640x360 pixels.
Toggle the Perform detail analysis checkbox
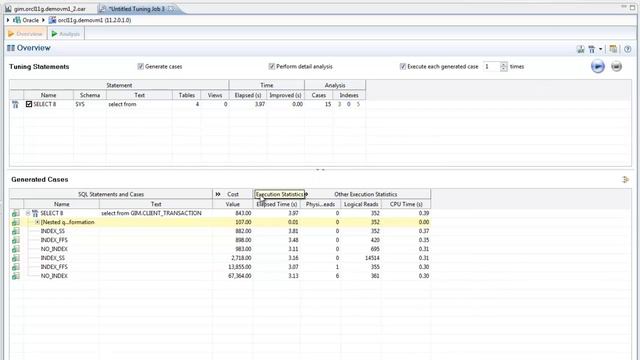[271, 67]
